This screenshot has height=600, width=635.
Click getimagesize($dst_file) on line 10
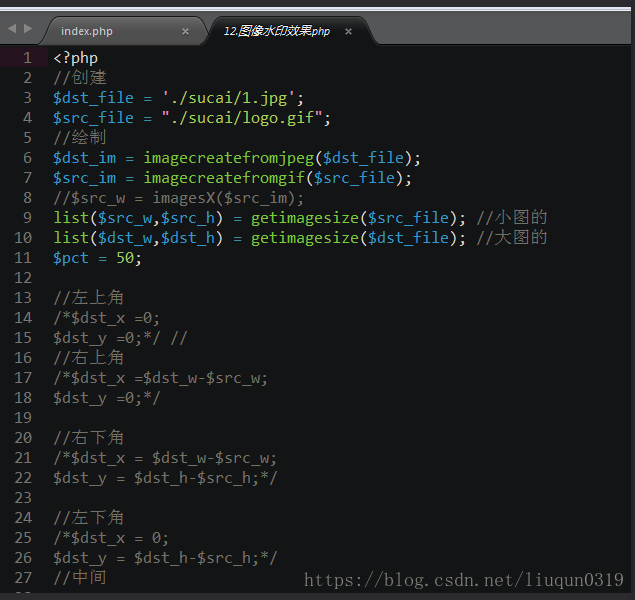click(353, 238)
